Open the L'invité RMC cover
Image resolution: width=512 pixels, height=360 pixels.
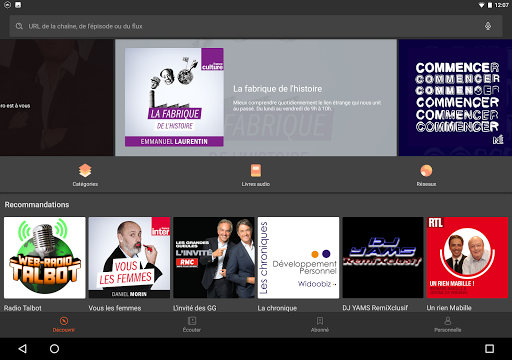[214, 258]
